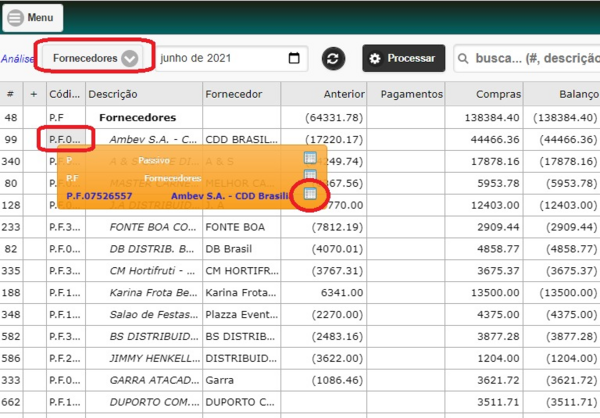Click P.F.07526557 code in popup

[x=99, y=196]
